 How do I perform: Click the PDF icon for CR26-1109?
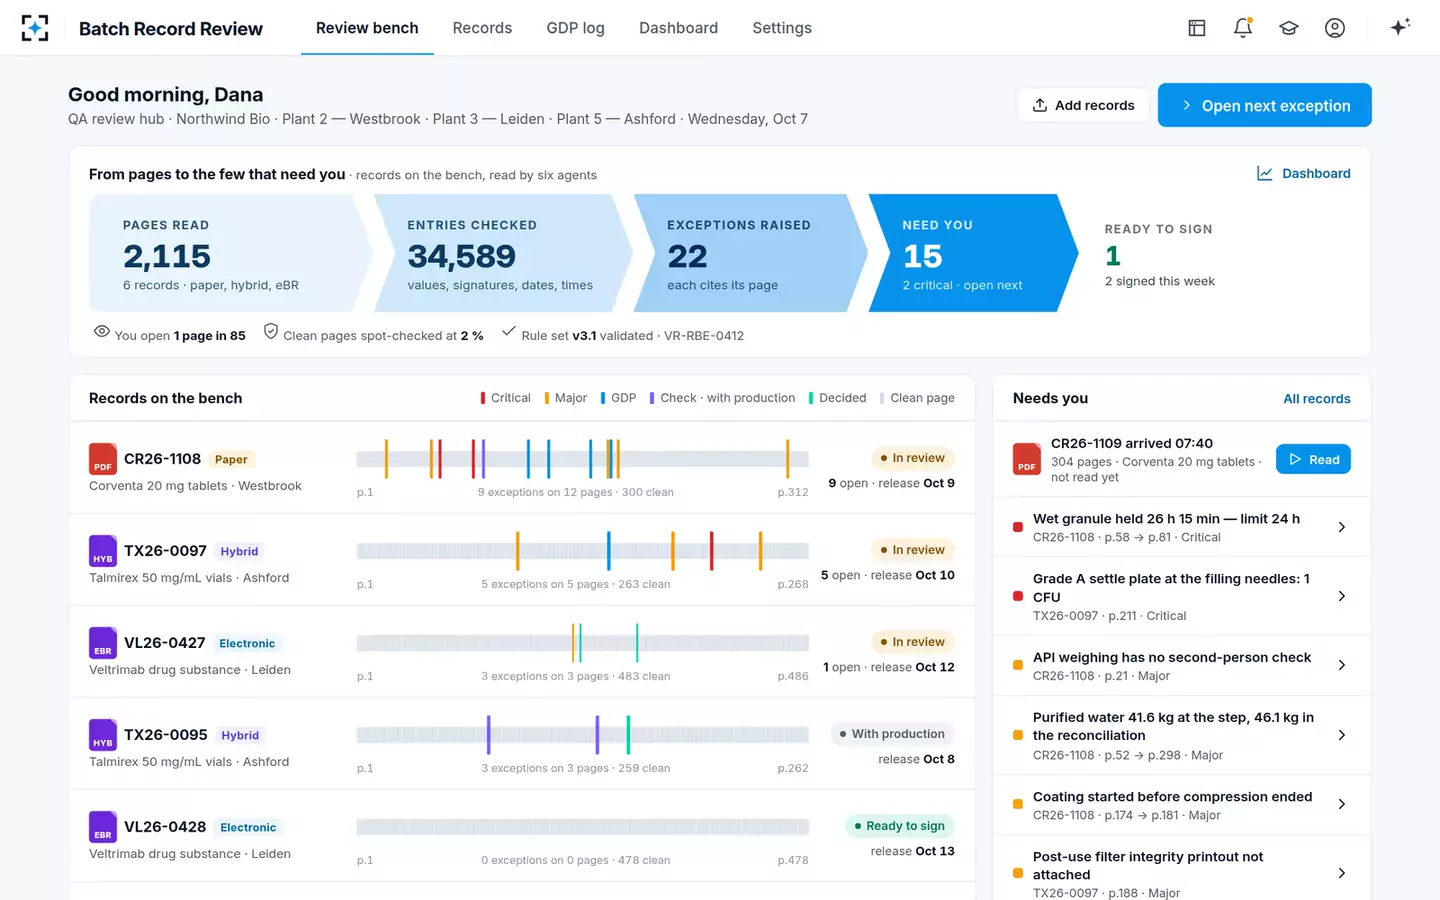tap(1027, 459)
